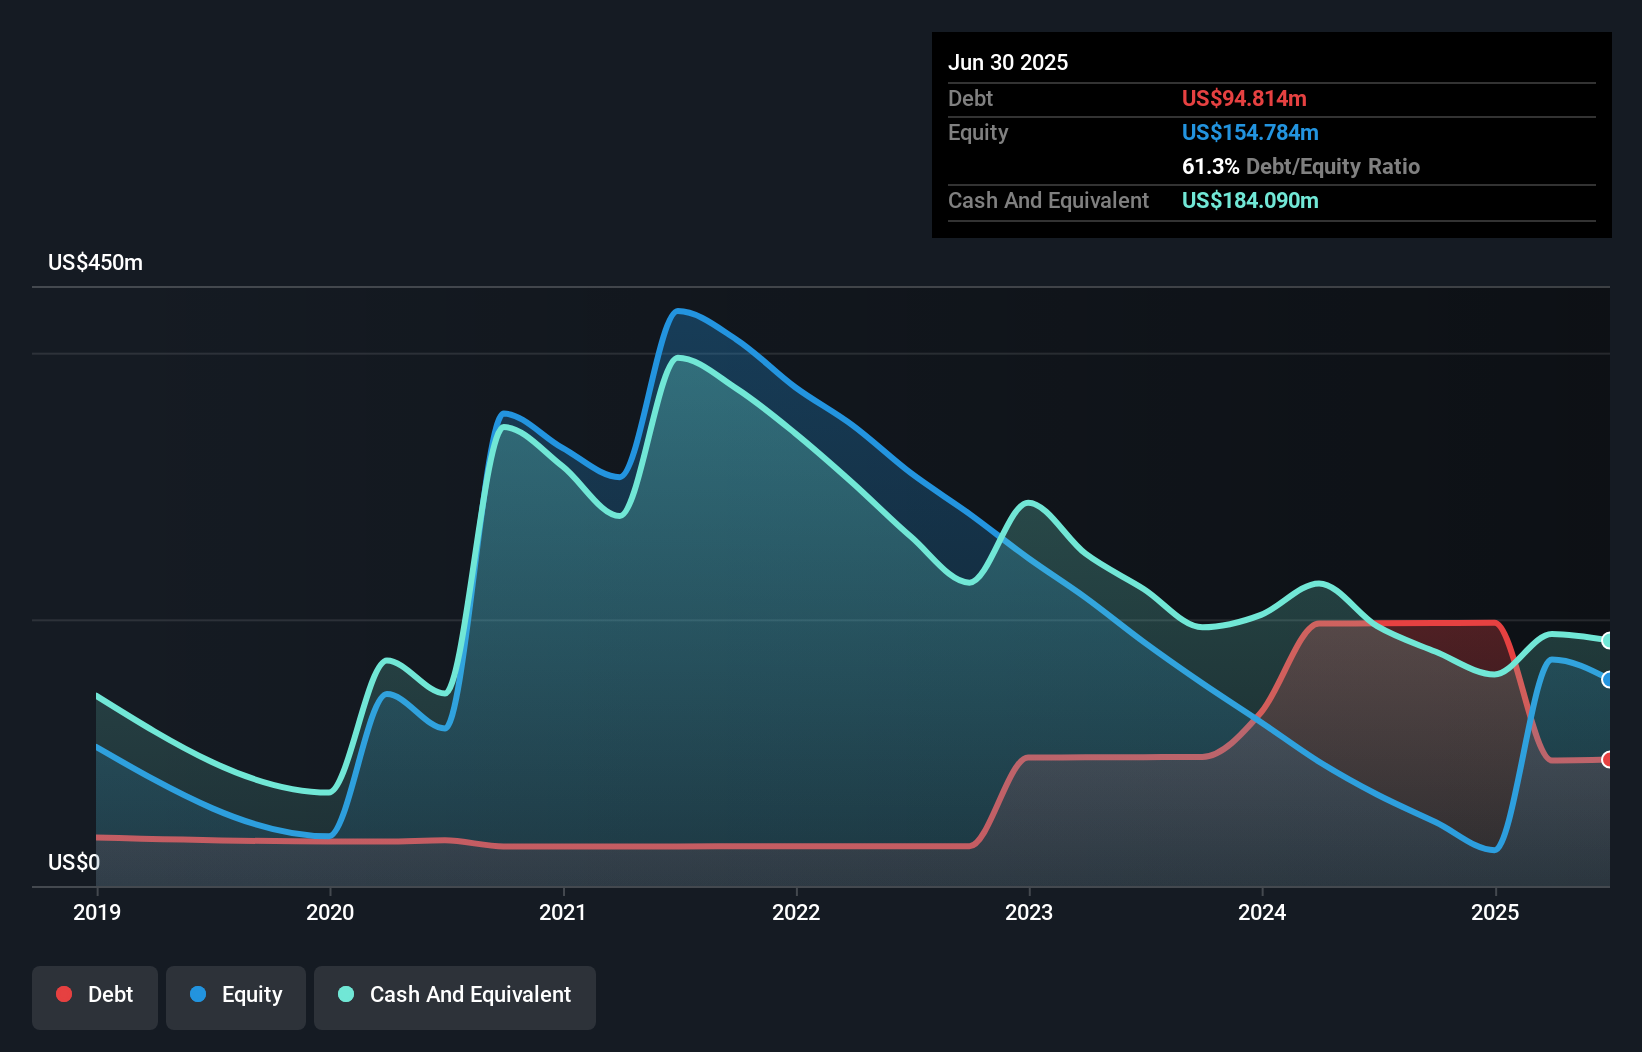Click the 2023 x-axis label
The width and height of the screenshot is (1642, 1052).
pos(1029,912)
